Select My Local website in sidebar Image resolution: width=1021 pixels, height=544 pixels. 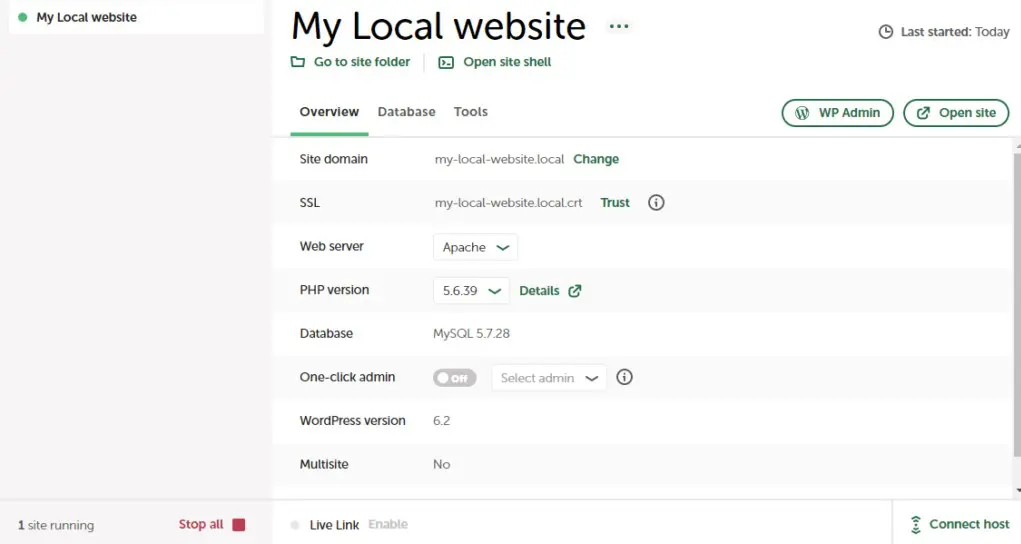coord(86,17)
